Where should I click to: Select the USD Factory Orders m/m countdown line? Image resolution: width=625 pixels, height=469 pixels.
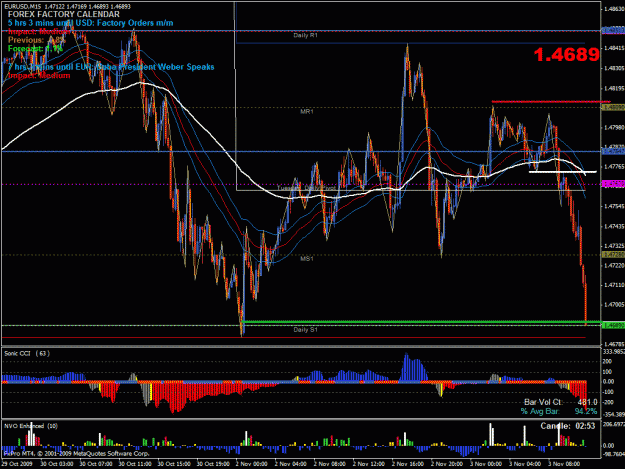90,23
